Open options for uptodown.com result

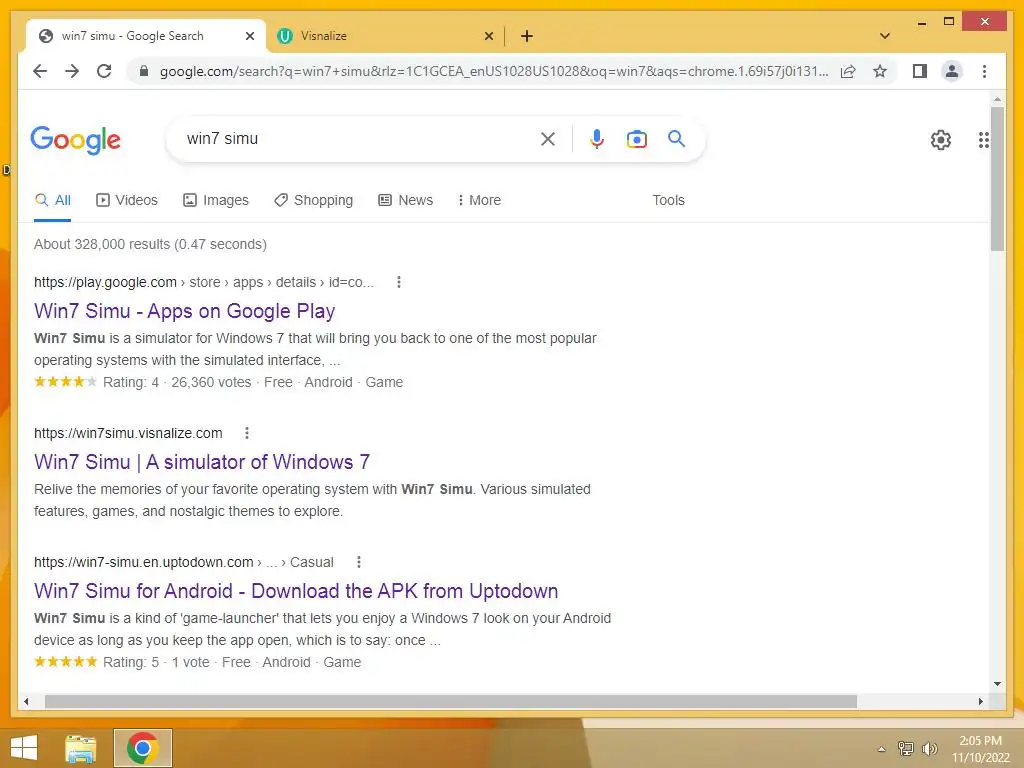(359, 562)
